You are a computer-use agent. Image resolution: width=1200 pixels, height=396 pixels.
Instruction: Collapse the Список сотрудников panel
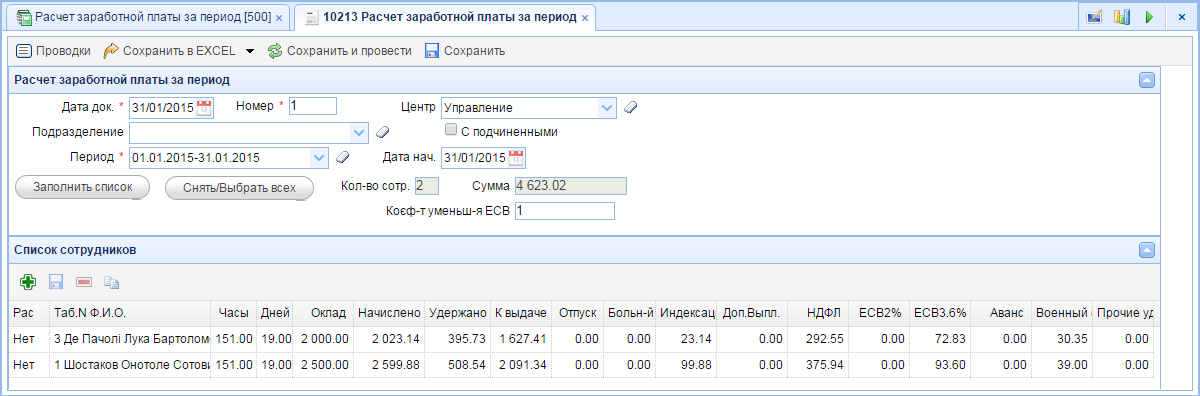[x=1147, y=250]
